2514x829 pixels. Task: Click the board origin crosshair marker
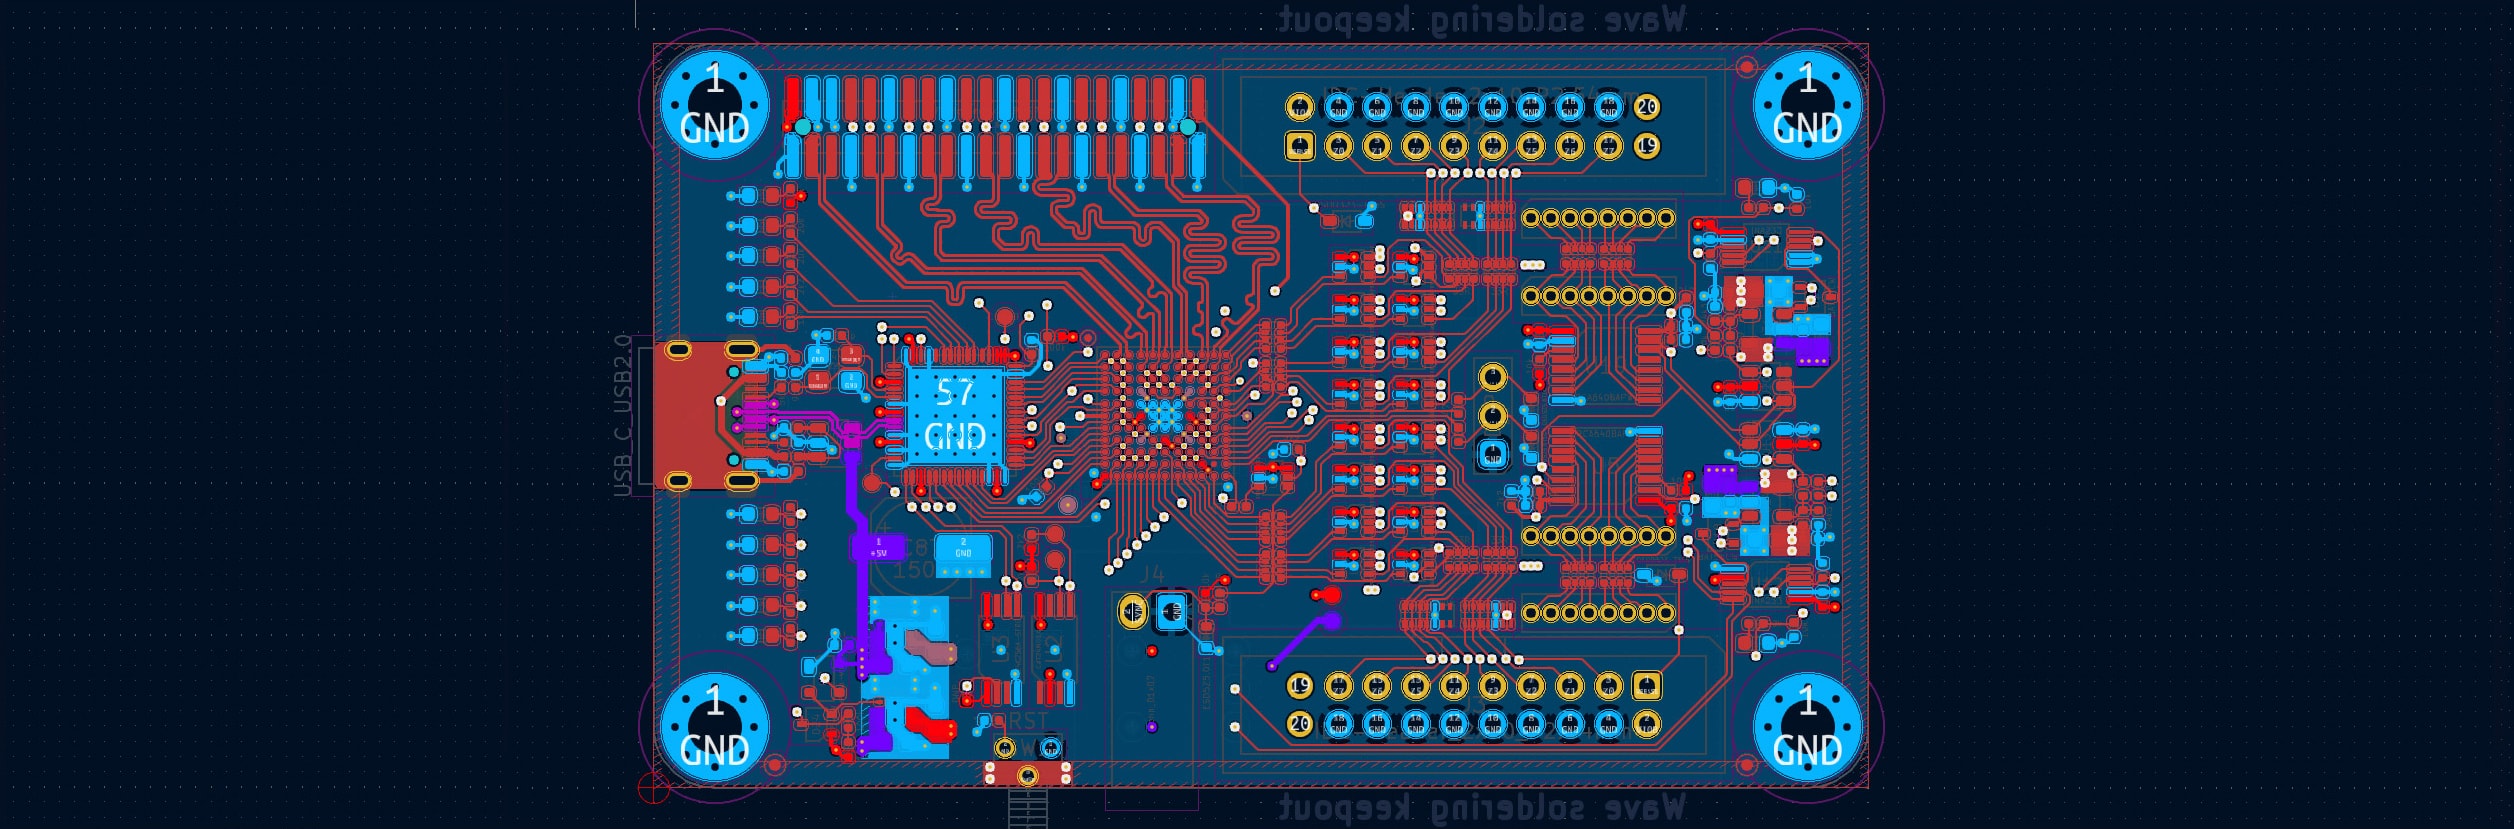pos(653,788)
